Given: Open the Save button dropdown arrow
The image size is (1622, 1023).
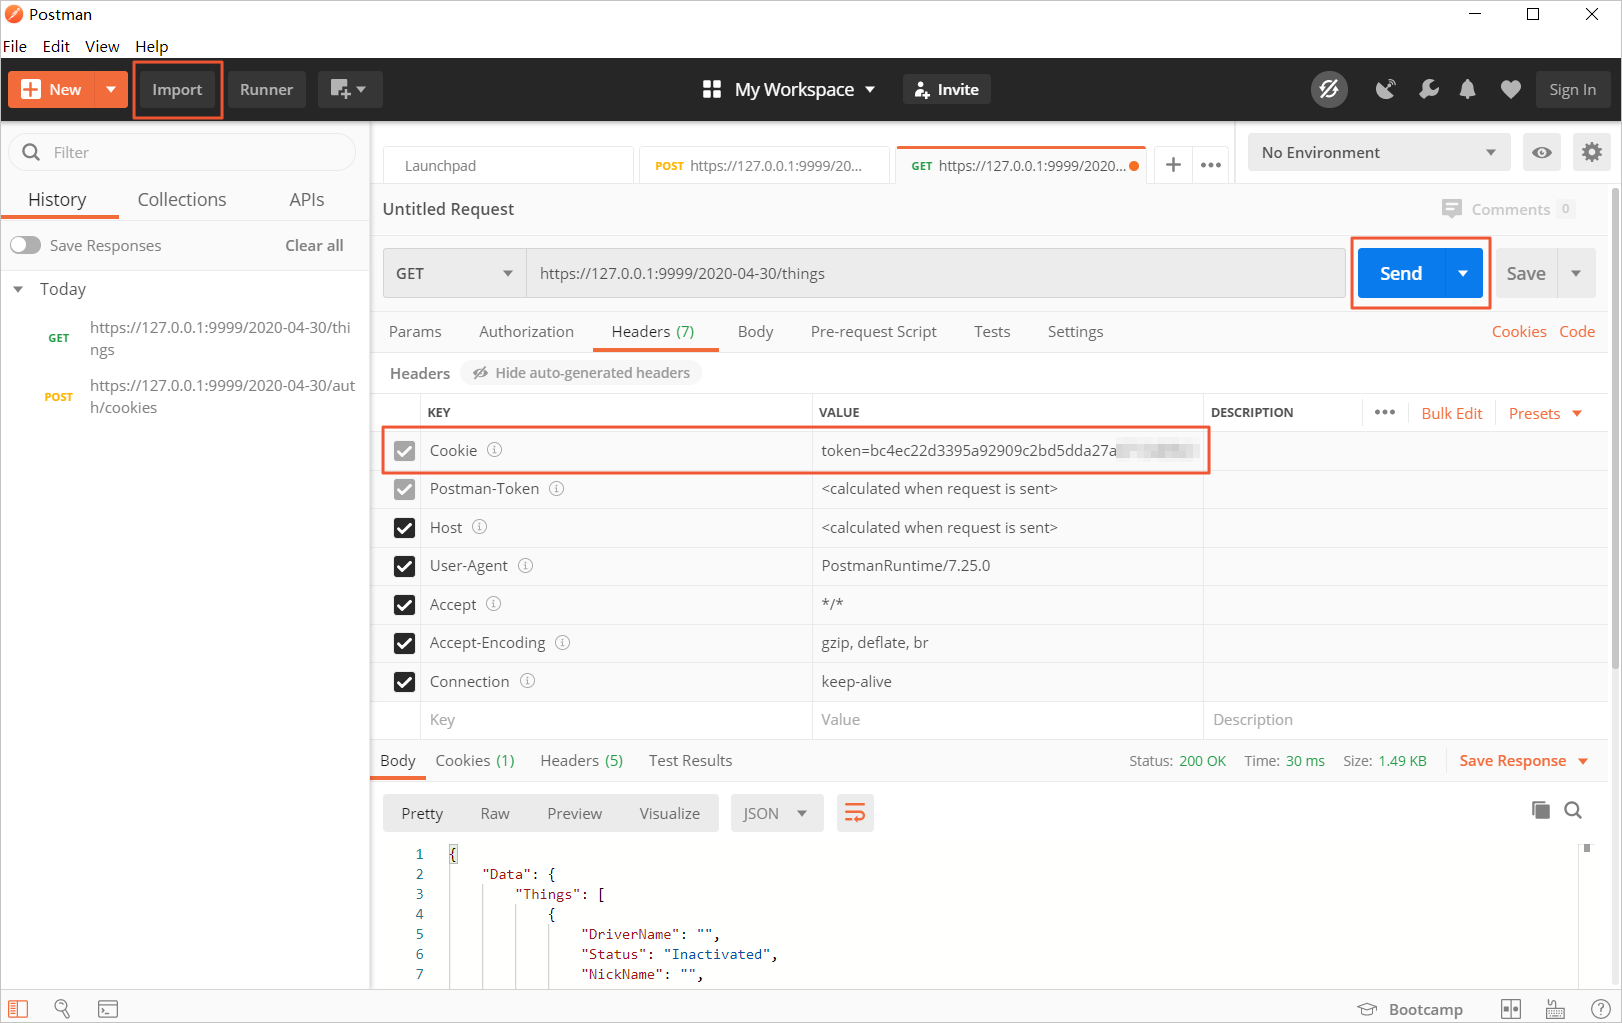Looking at the screenshot, I should pos(1576,273).
